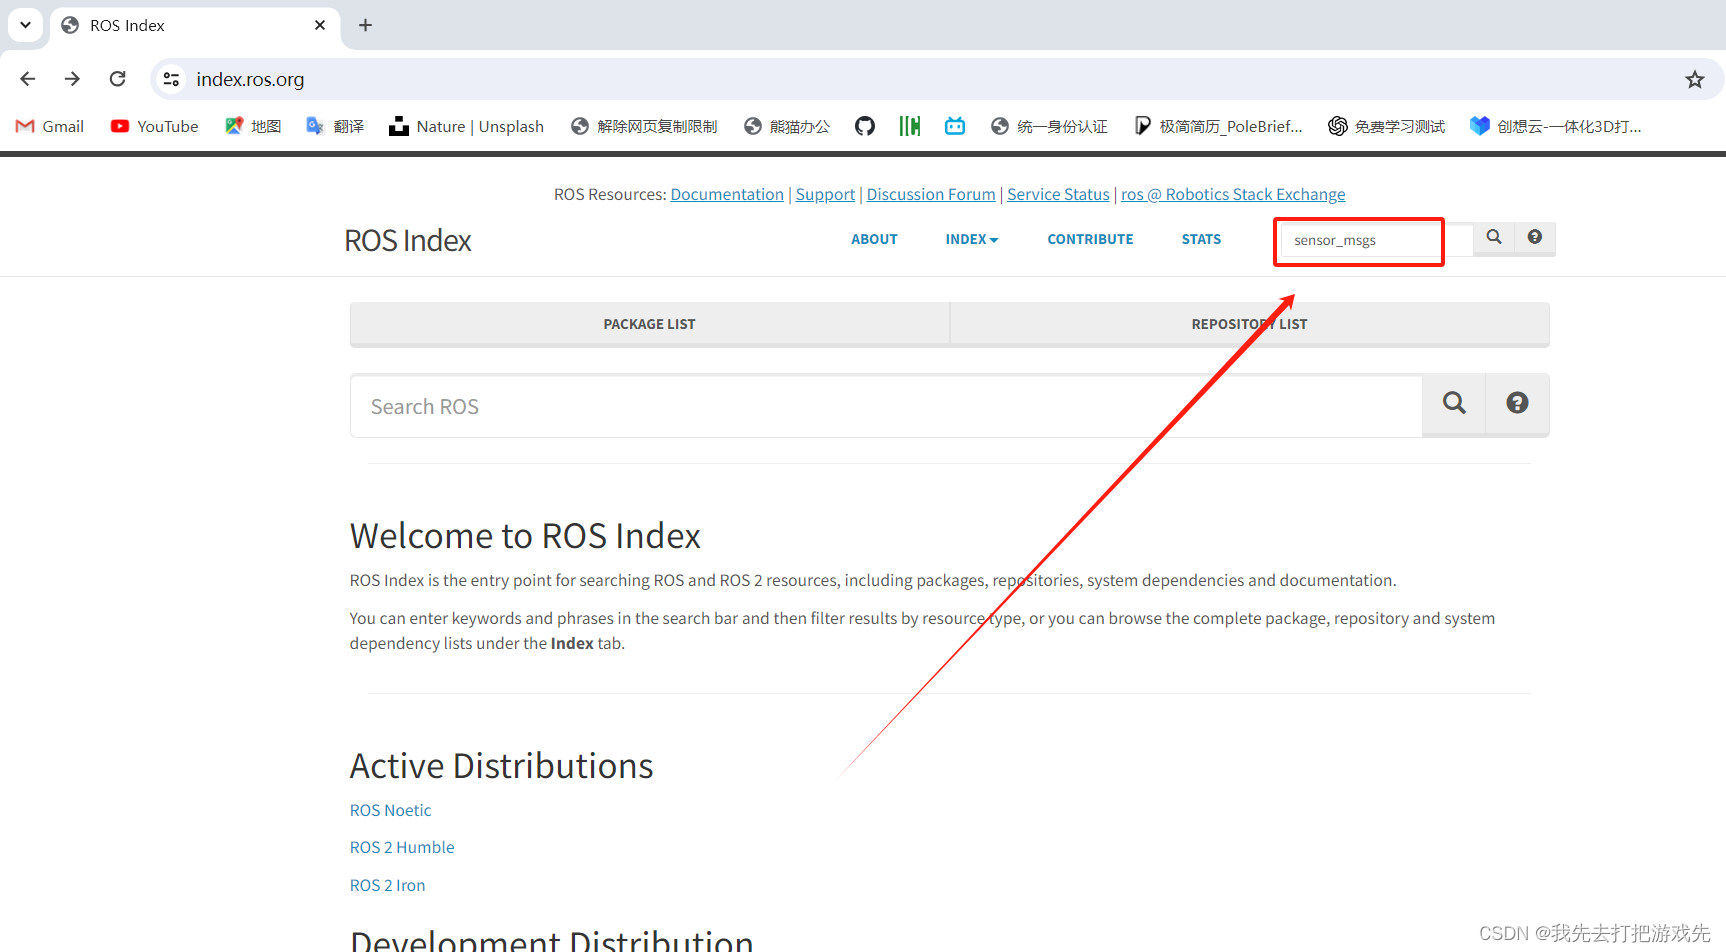Viewport: 1726px width, 952px height.
Task: Open the GitHub bookmark icon
Action: click(x=865, y=126)
